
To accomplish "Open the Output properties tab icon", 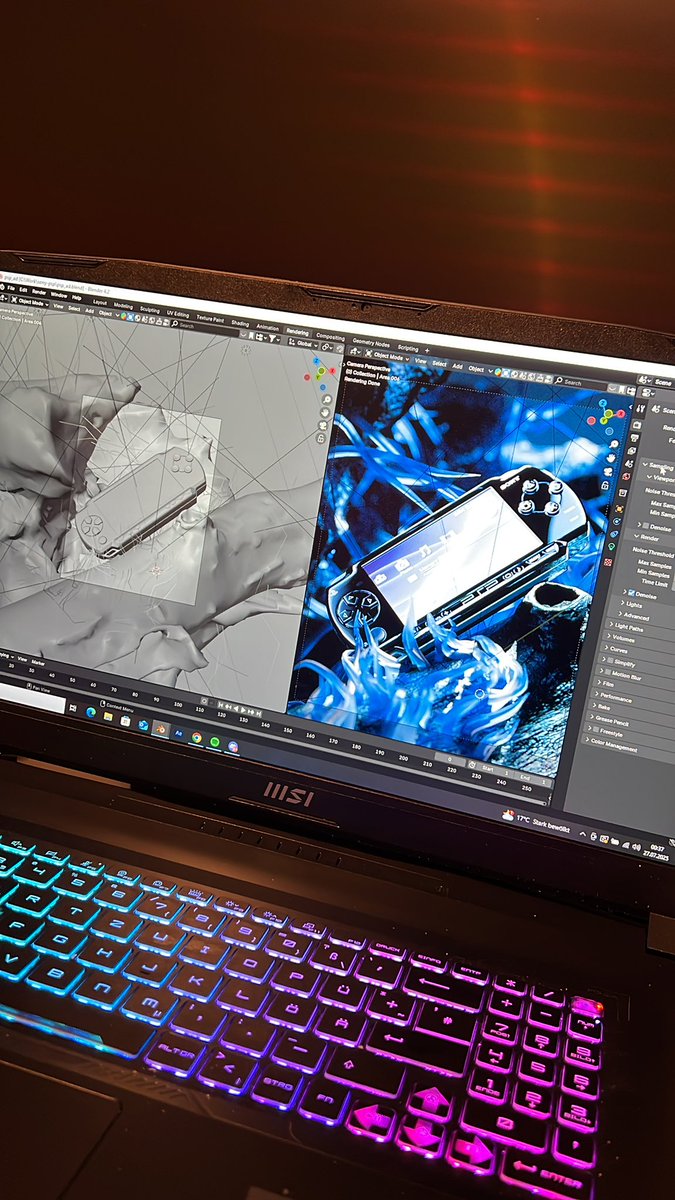I will [x=634, y=438].
